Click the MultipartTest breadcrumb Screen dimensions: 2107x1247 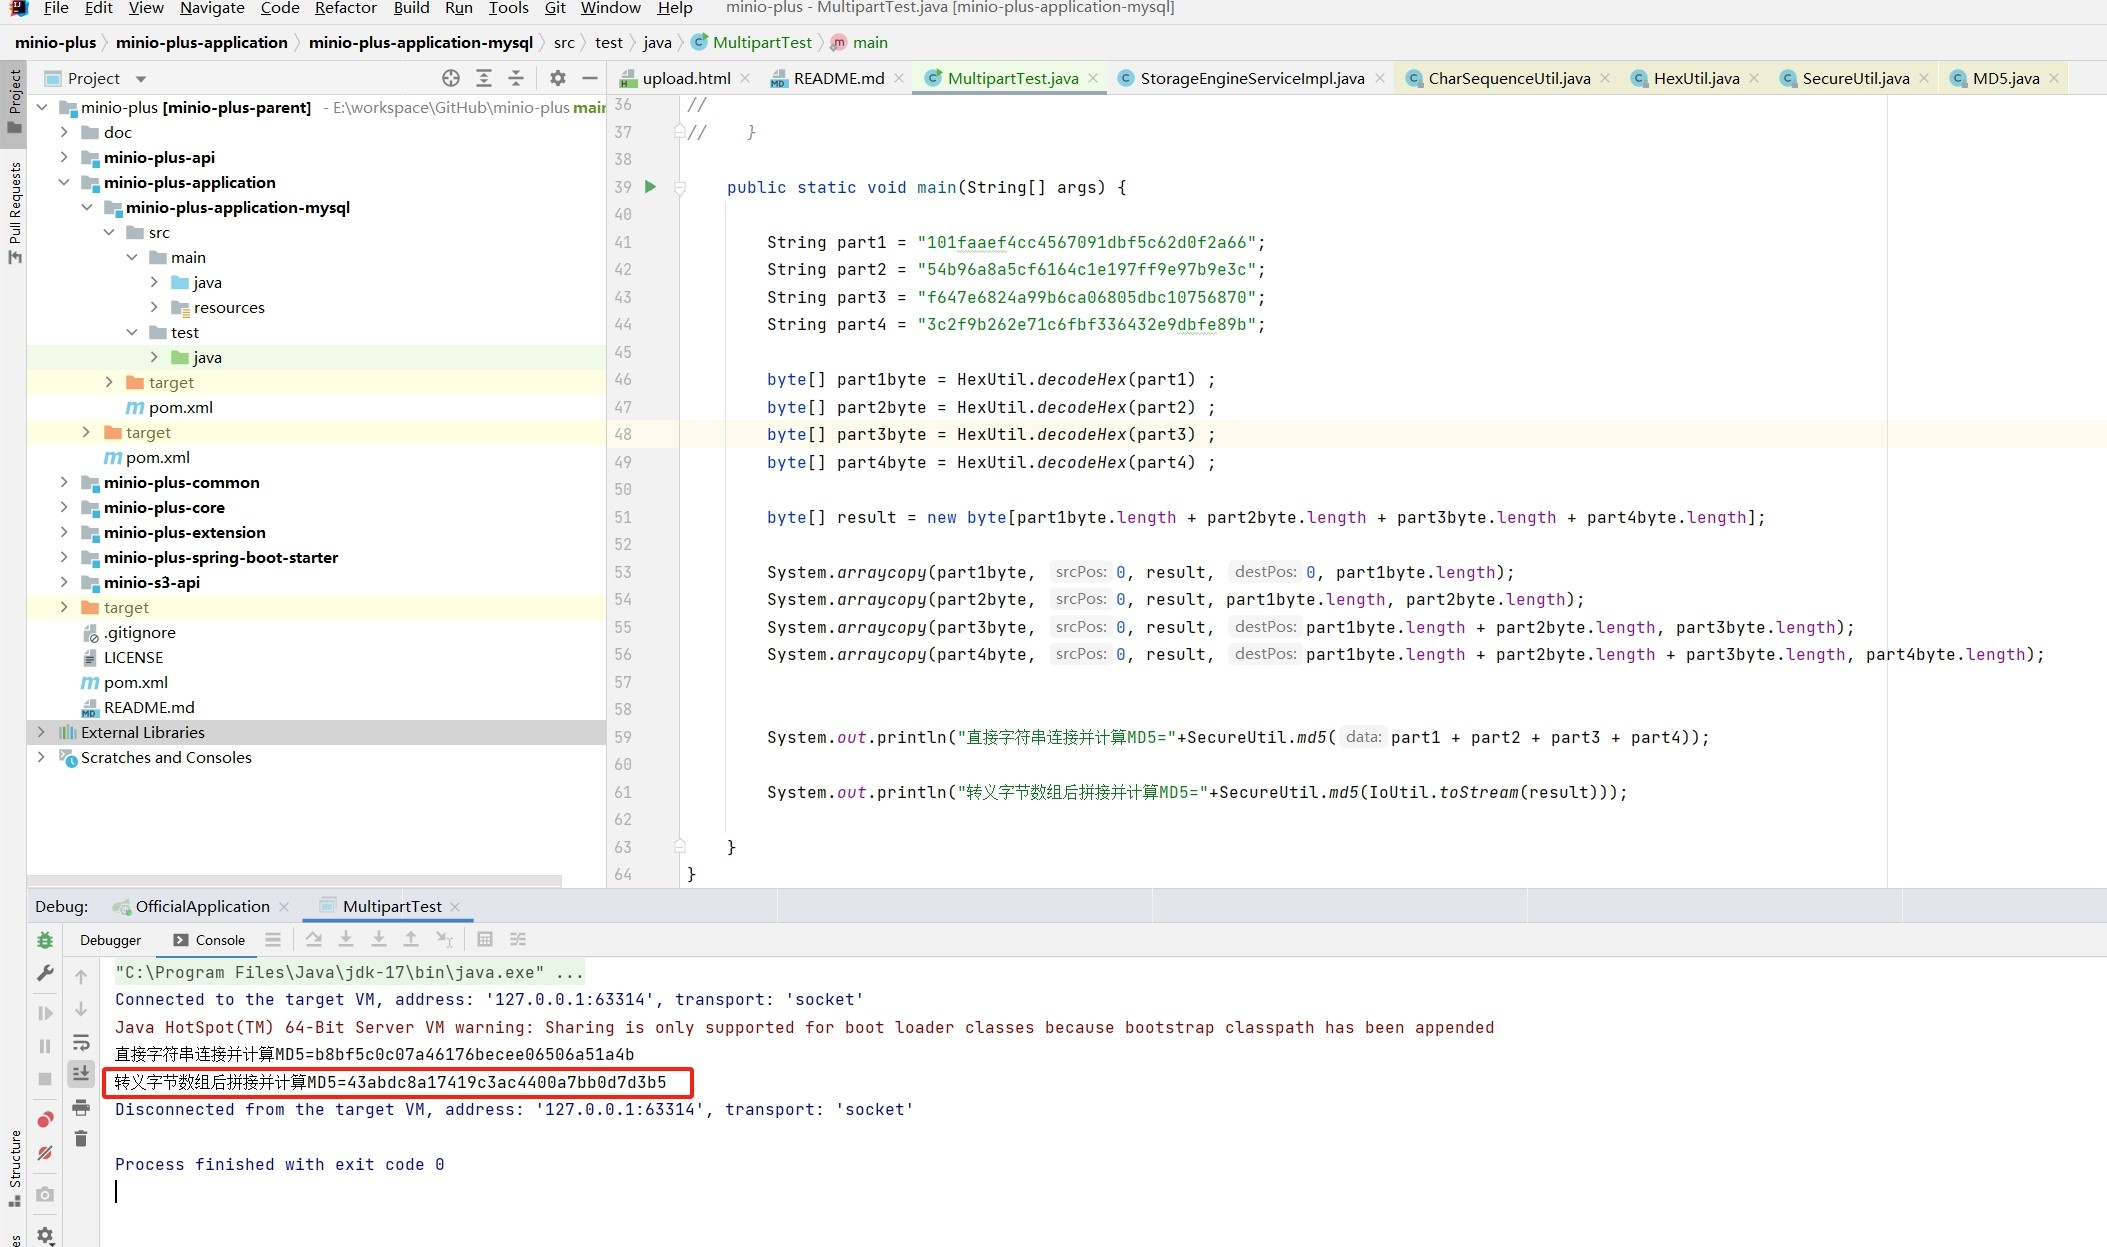tap(762, 42)
